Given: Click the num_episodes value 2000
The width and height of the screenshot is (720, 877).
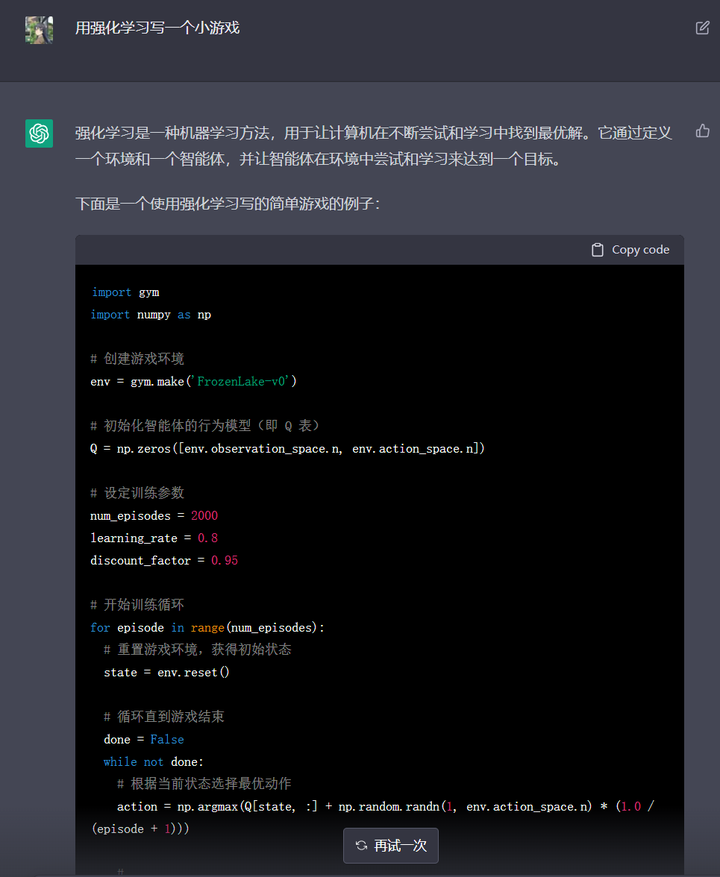Looking at the screenshot, I should [204, 516].
